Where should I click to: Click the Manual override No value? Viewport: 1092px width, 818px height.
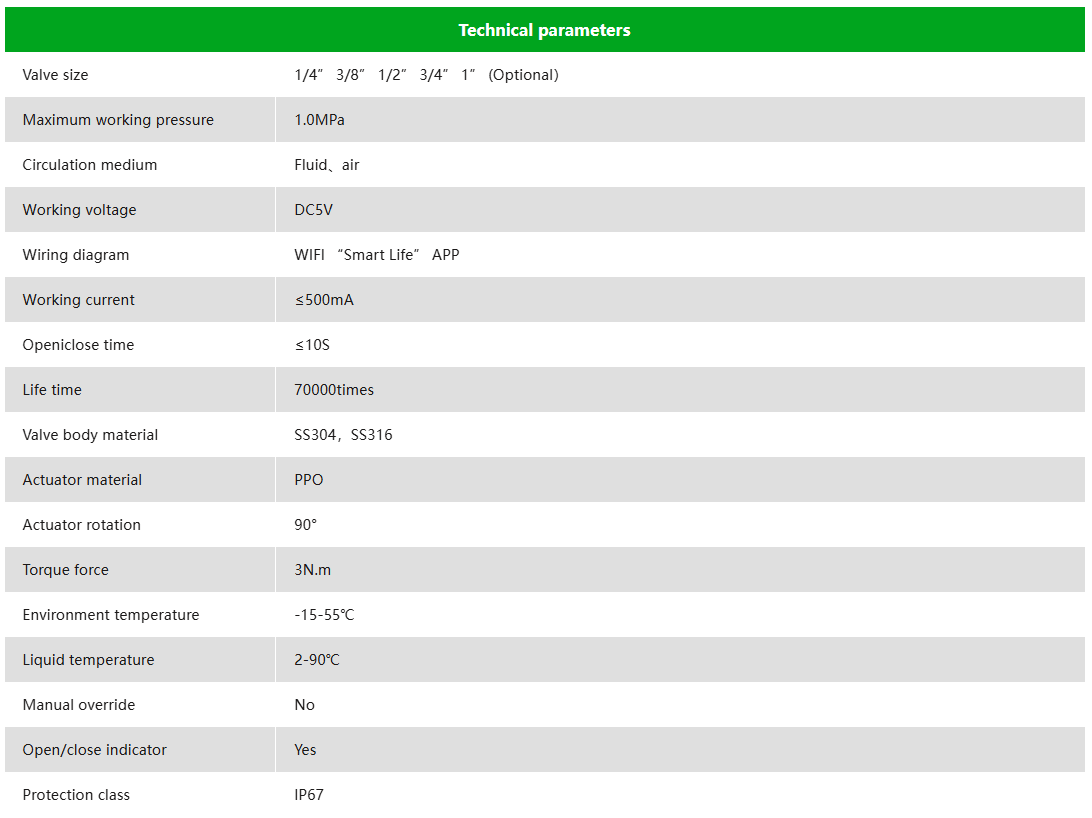tap(304, 705)
